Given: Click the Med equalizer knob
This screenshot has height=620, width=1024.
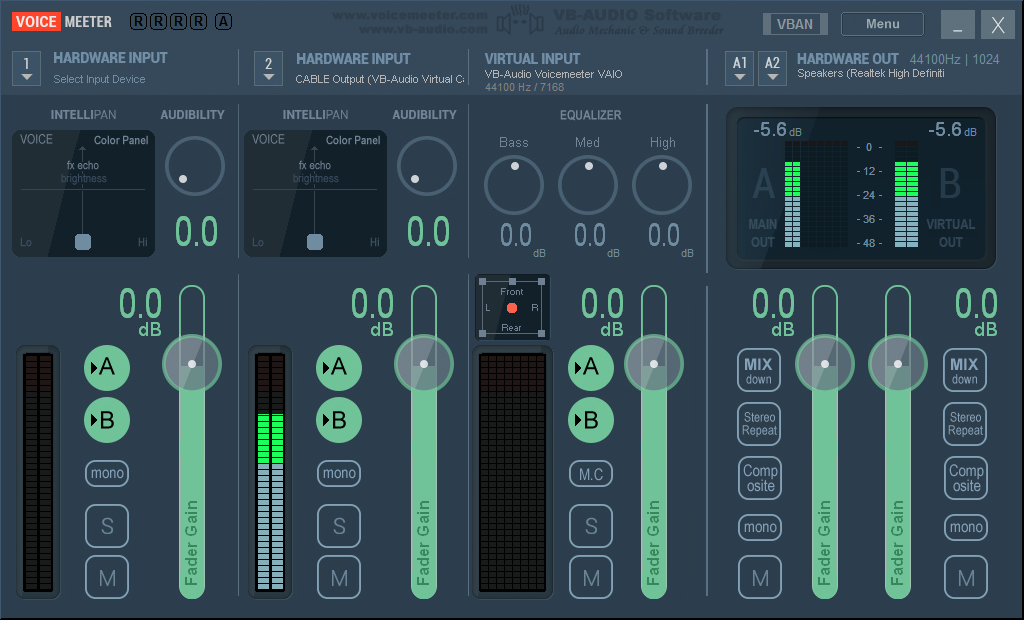Looking at the screenshot, I should 588,185.
